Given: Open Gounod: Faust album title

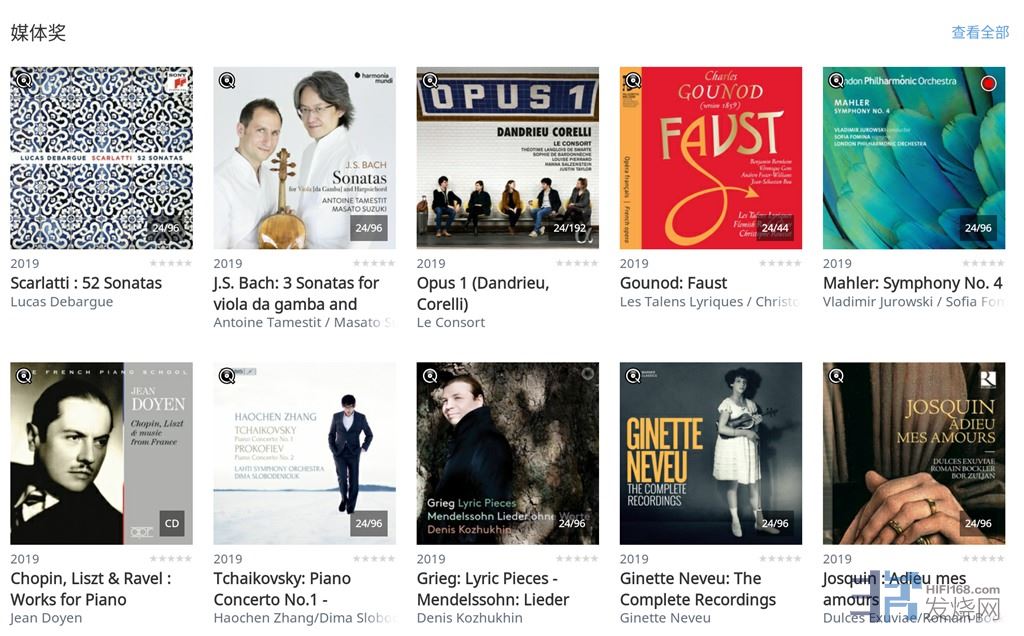Looking at the screenshot, I should coord(673,283).
